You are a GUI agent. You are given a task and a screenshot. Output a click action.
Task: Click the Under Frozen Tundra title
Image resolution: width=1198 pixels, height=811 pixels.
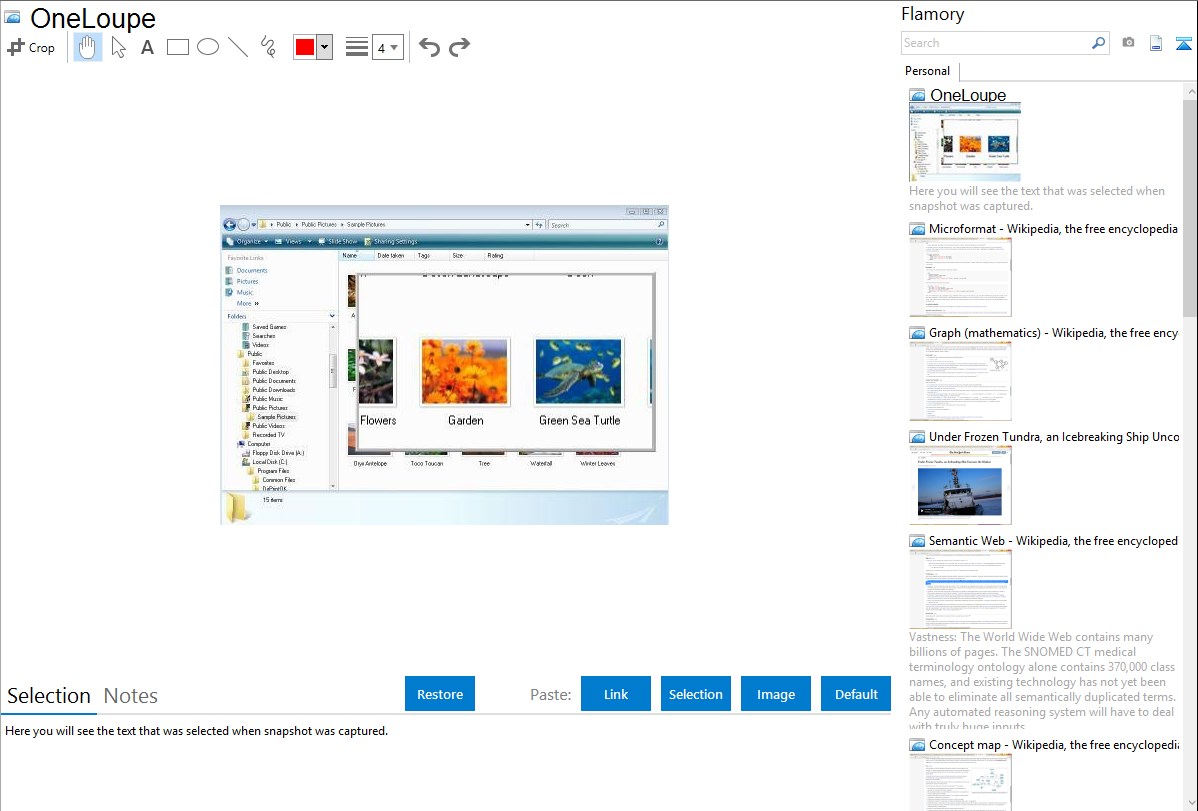pyautogui.click(x=1054, y=436)
